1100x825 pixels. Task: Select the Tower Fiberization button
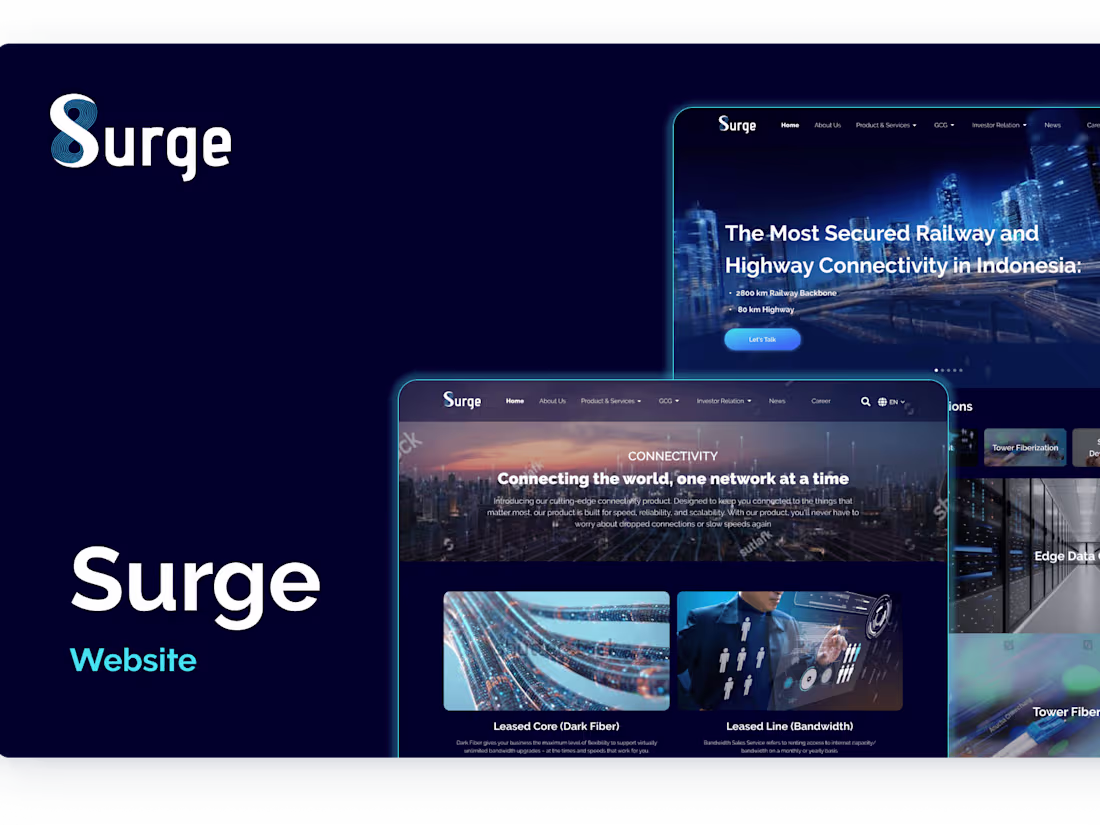pos(1024,447)
